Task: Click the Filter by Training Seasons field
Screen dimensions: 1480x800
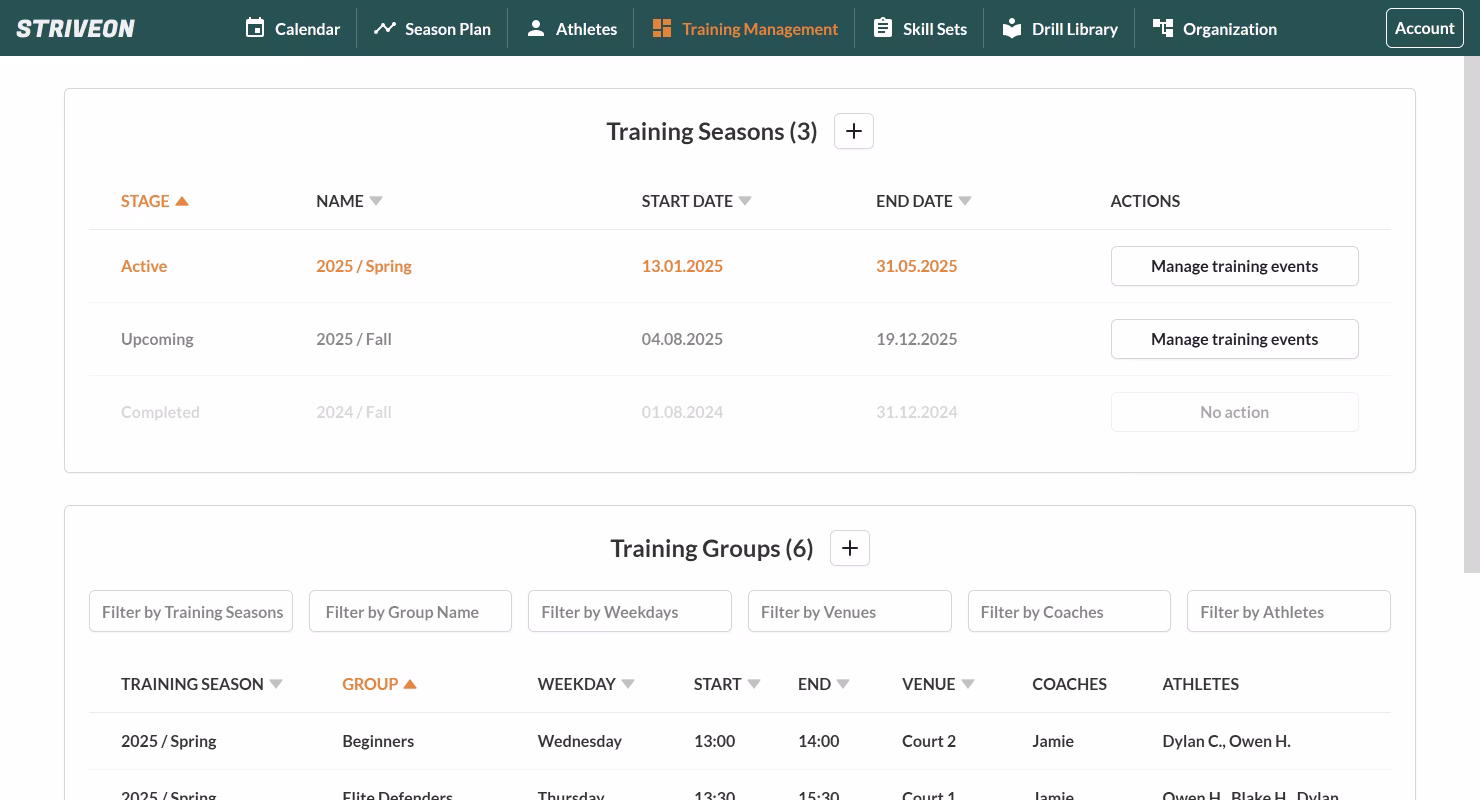Action: pyautogui.click(x=191, y=612)
